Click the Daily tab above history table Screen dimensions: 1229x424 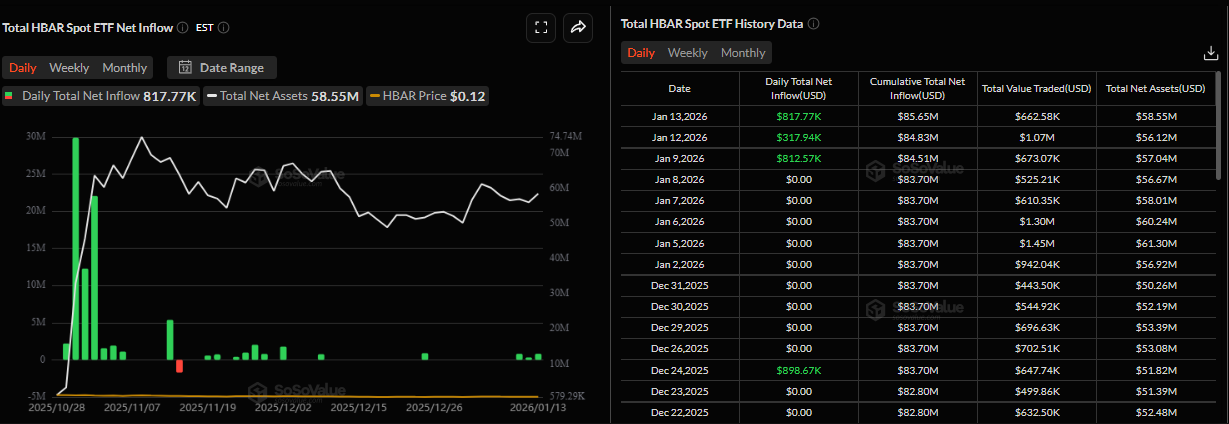tap(641, 53)
